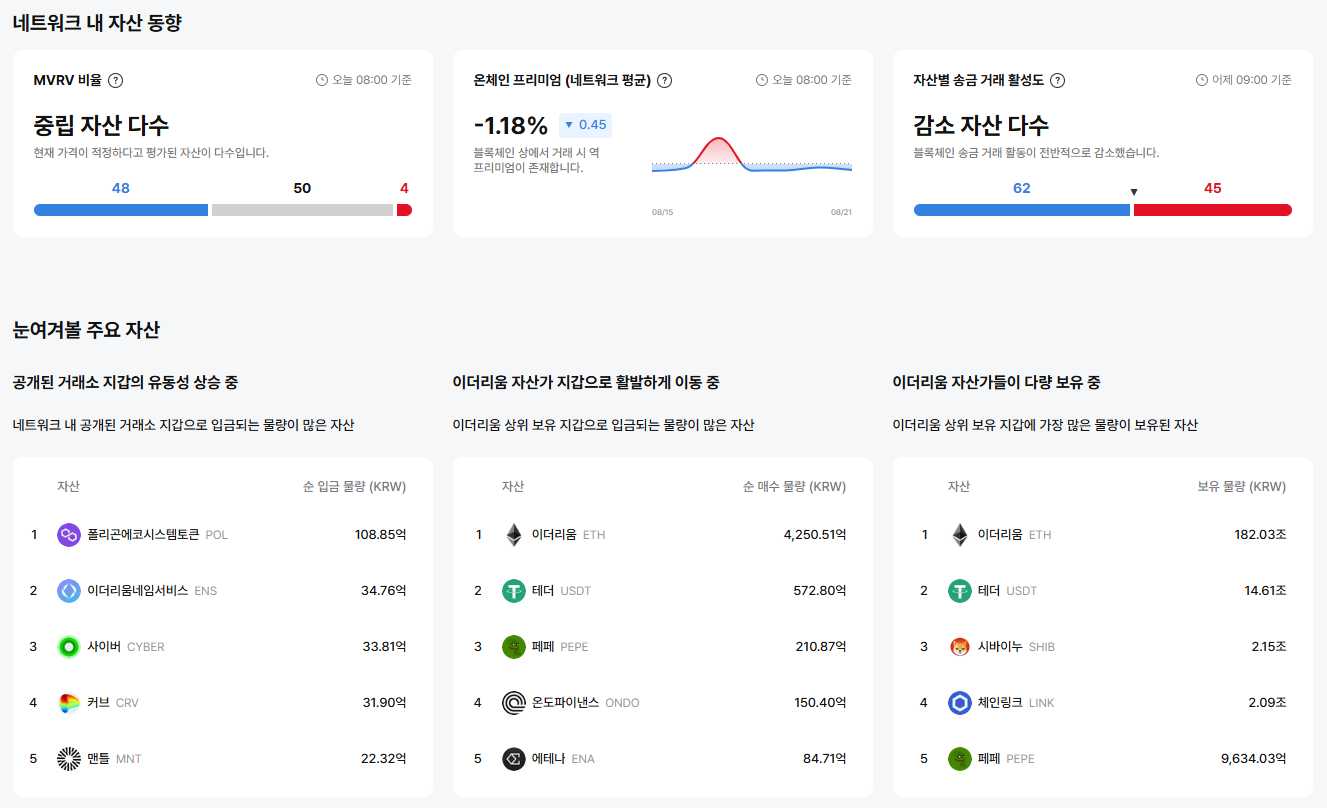Image resolution: width=1327 pixels, height=808 pixels.
Task: Click the 커브 CRV coin icon
Action: click(69, 703)
